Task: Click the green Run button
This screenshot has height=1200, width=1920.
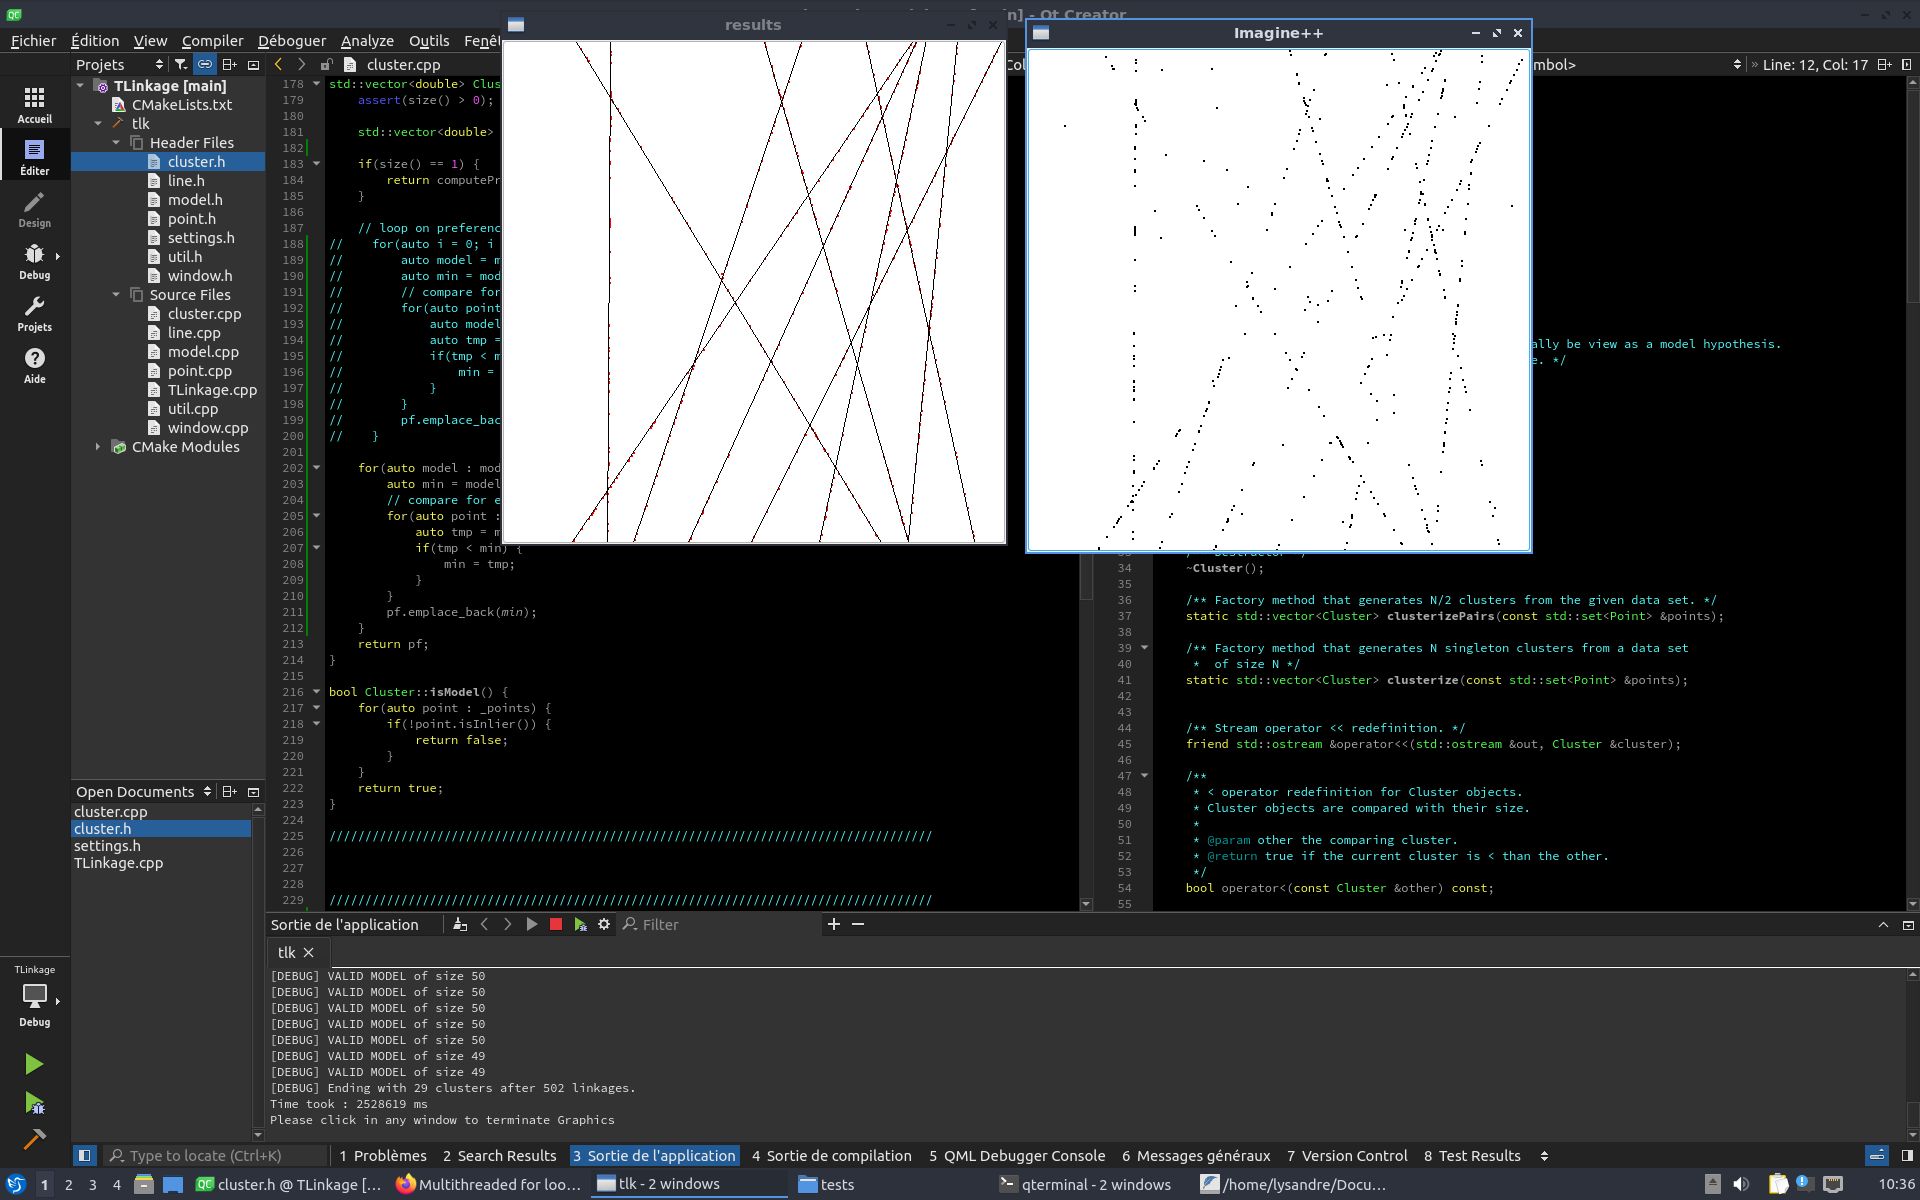Action: (x=34, y=1064)
